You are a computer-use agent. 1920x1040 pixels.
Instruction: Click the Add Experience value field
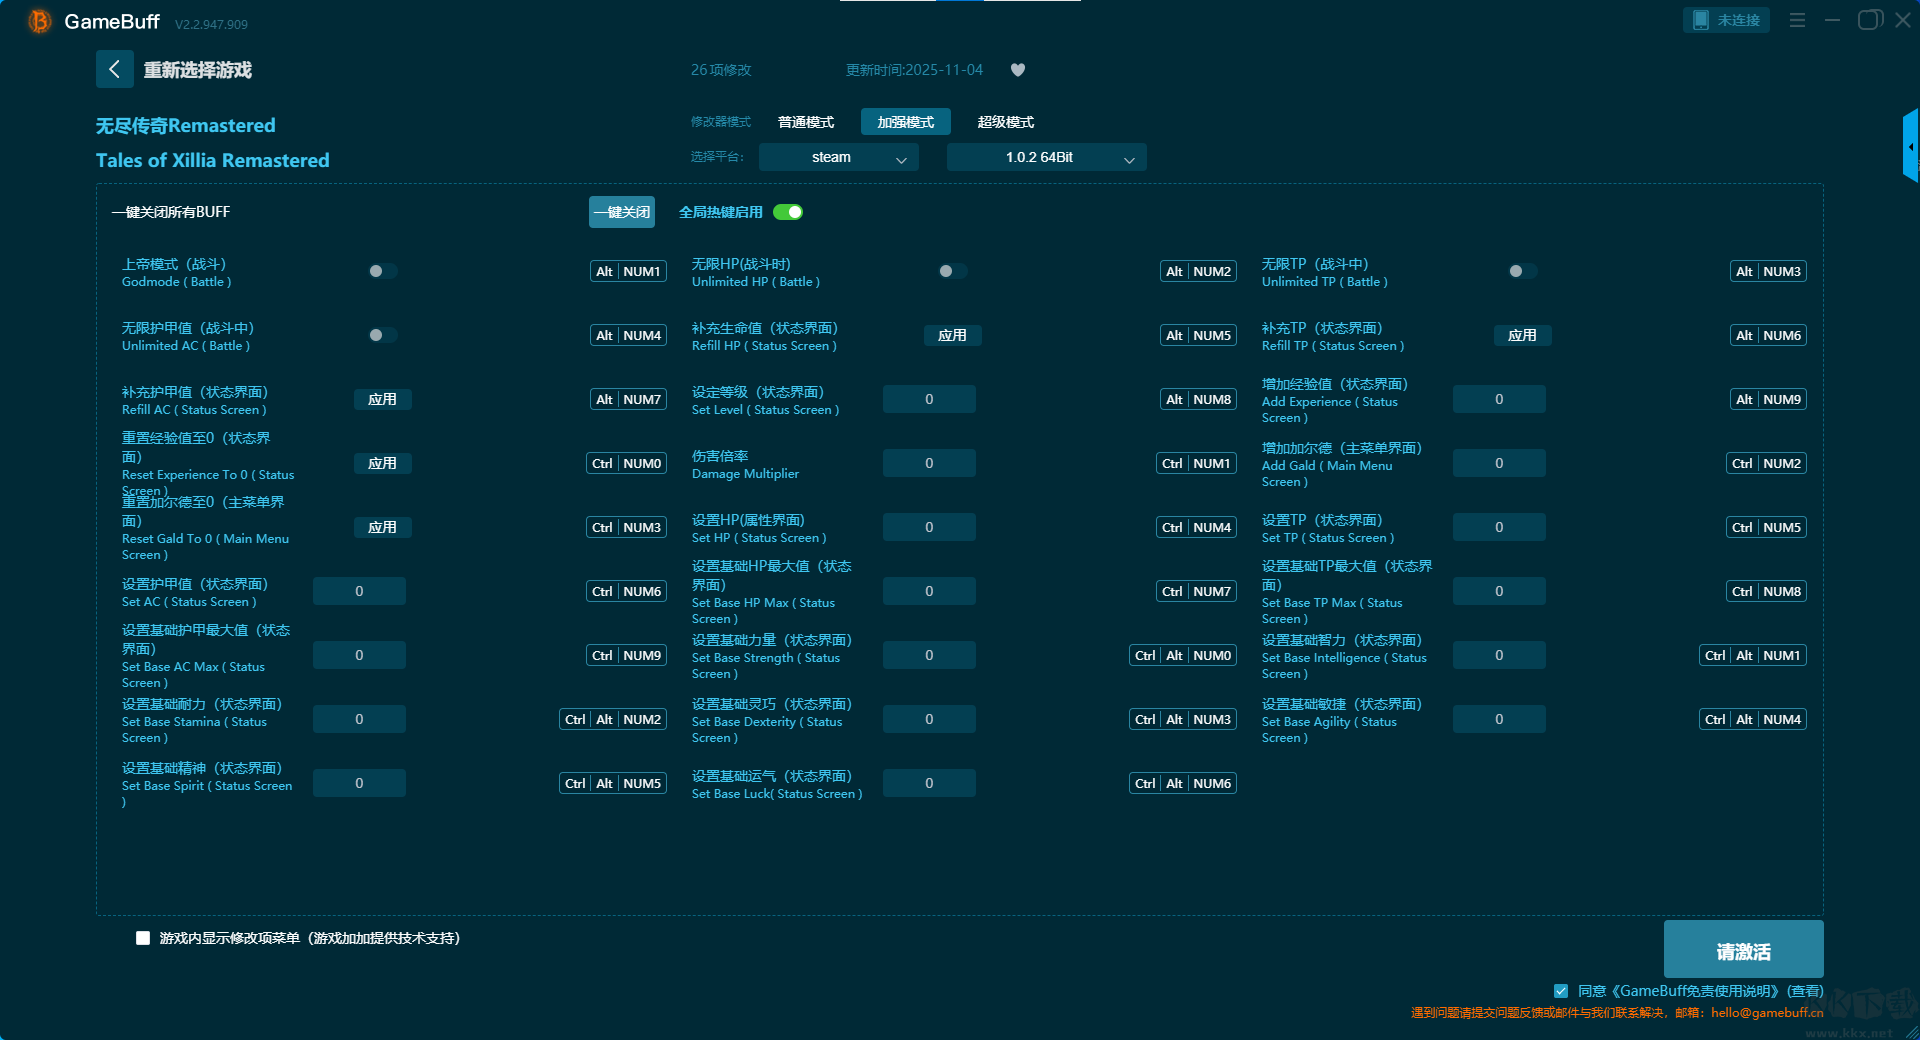pos(1499,399)
